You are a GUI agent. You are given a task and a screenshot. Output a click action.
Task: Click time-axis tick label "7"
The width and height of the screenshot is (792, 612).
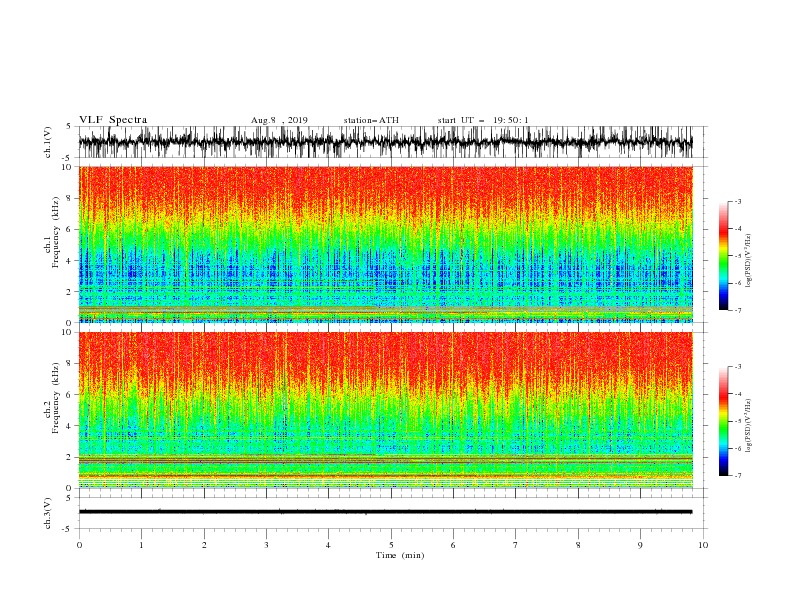516,545
